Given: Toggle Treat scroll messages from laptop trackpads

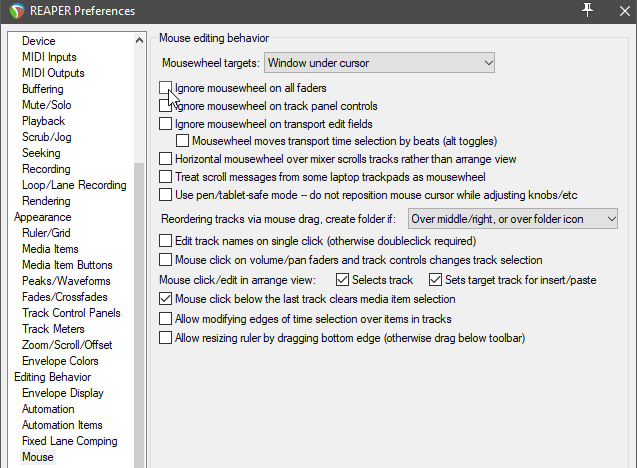Looking at the screenshot, I should (165, 177).
